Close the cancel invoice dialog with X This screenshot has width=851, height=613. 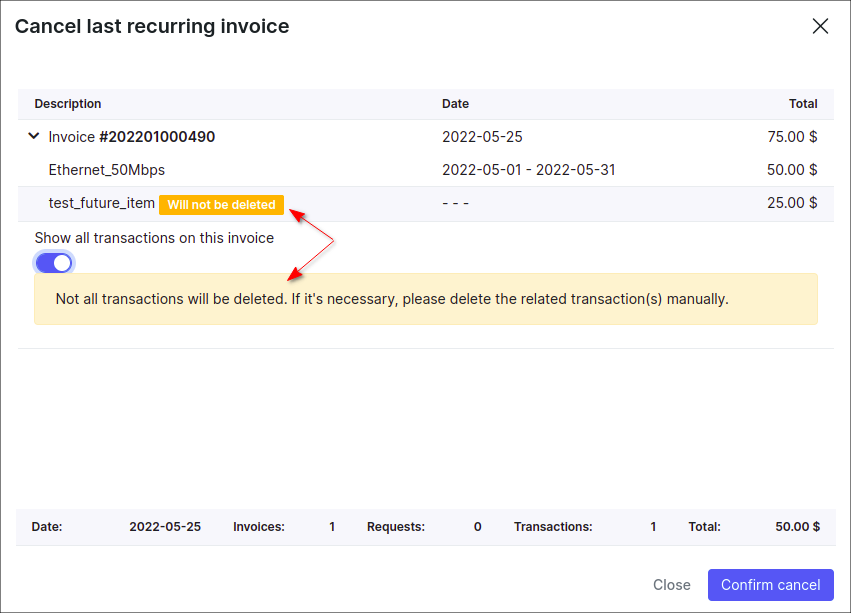820,27
